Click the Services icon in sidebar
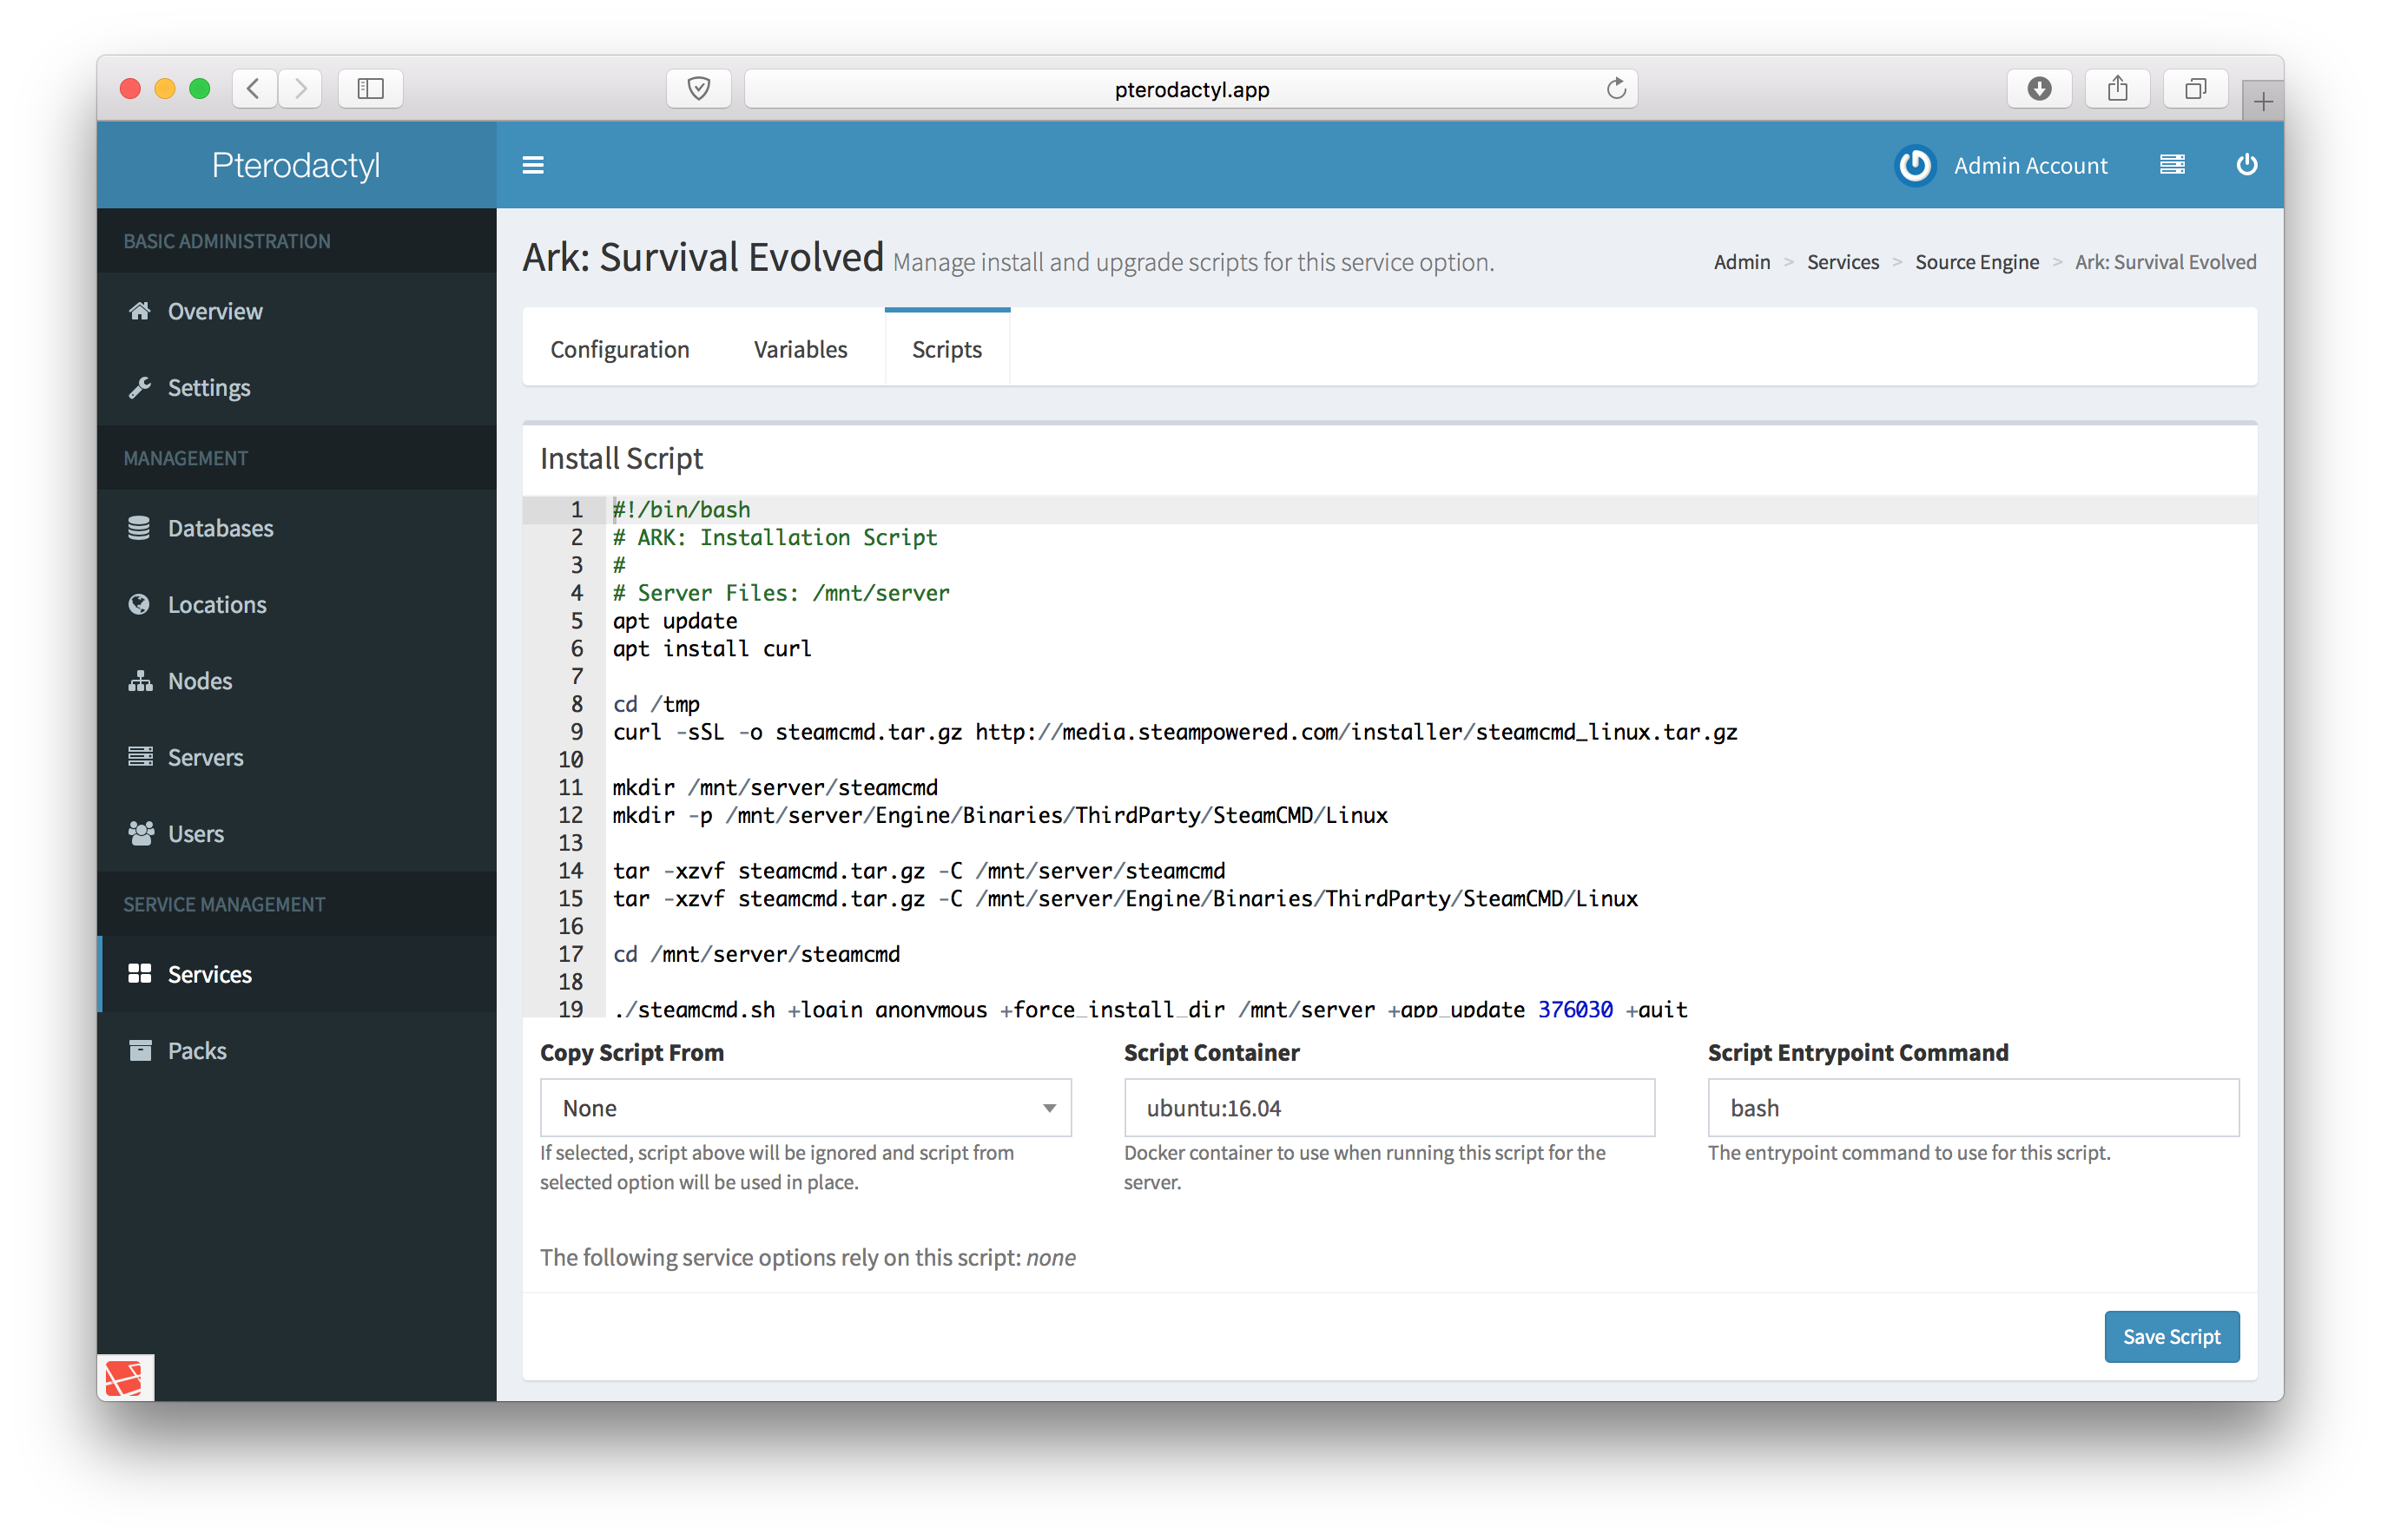 click(141, 973)
